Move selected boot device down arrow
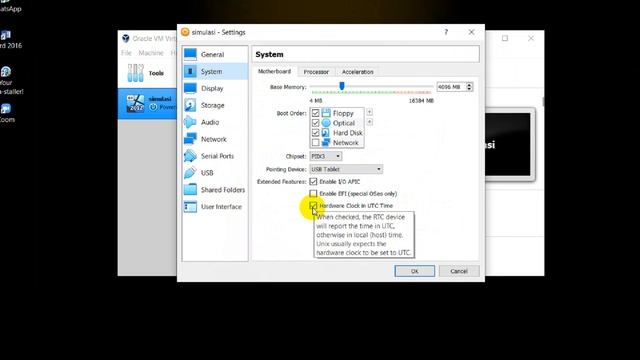The width and height of the screenshot is (640, 360). (x=369, y=122)
